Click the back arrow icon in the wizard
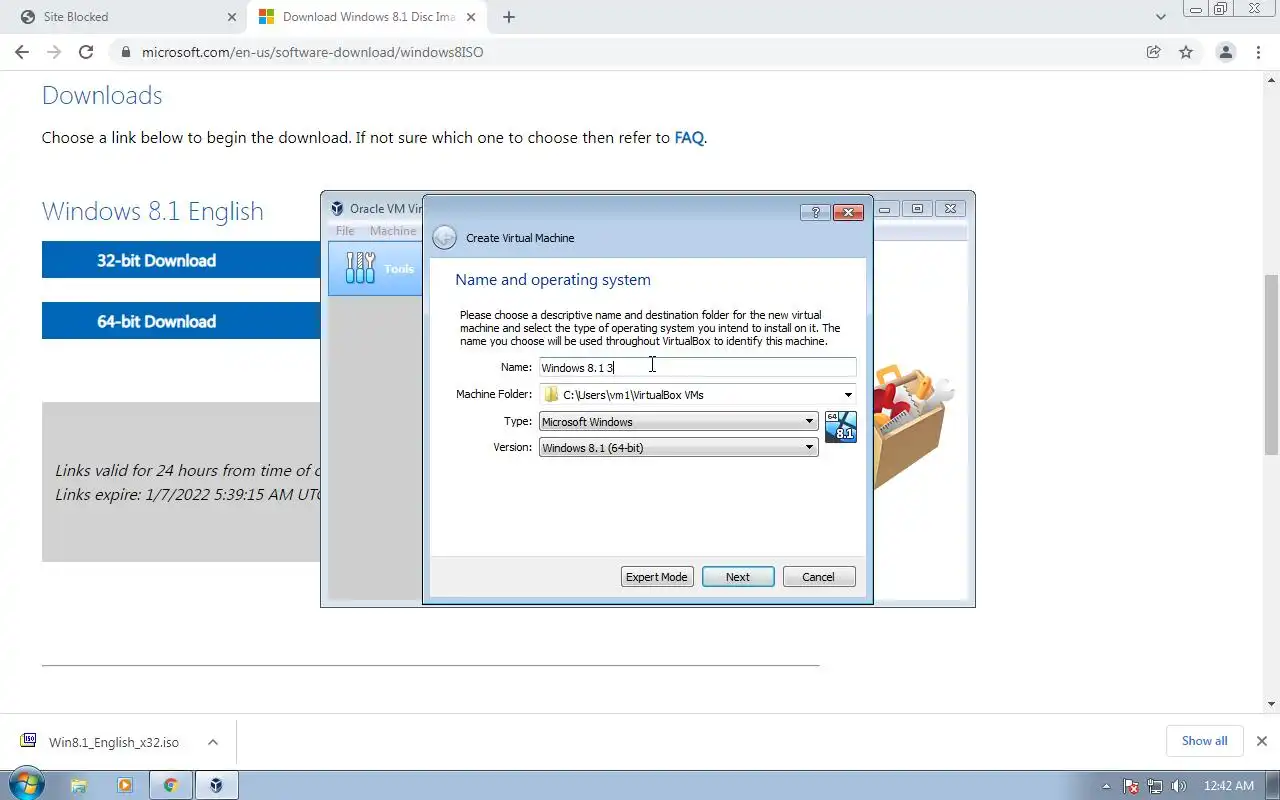The image size is (1280, 800). coord(444,238)
